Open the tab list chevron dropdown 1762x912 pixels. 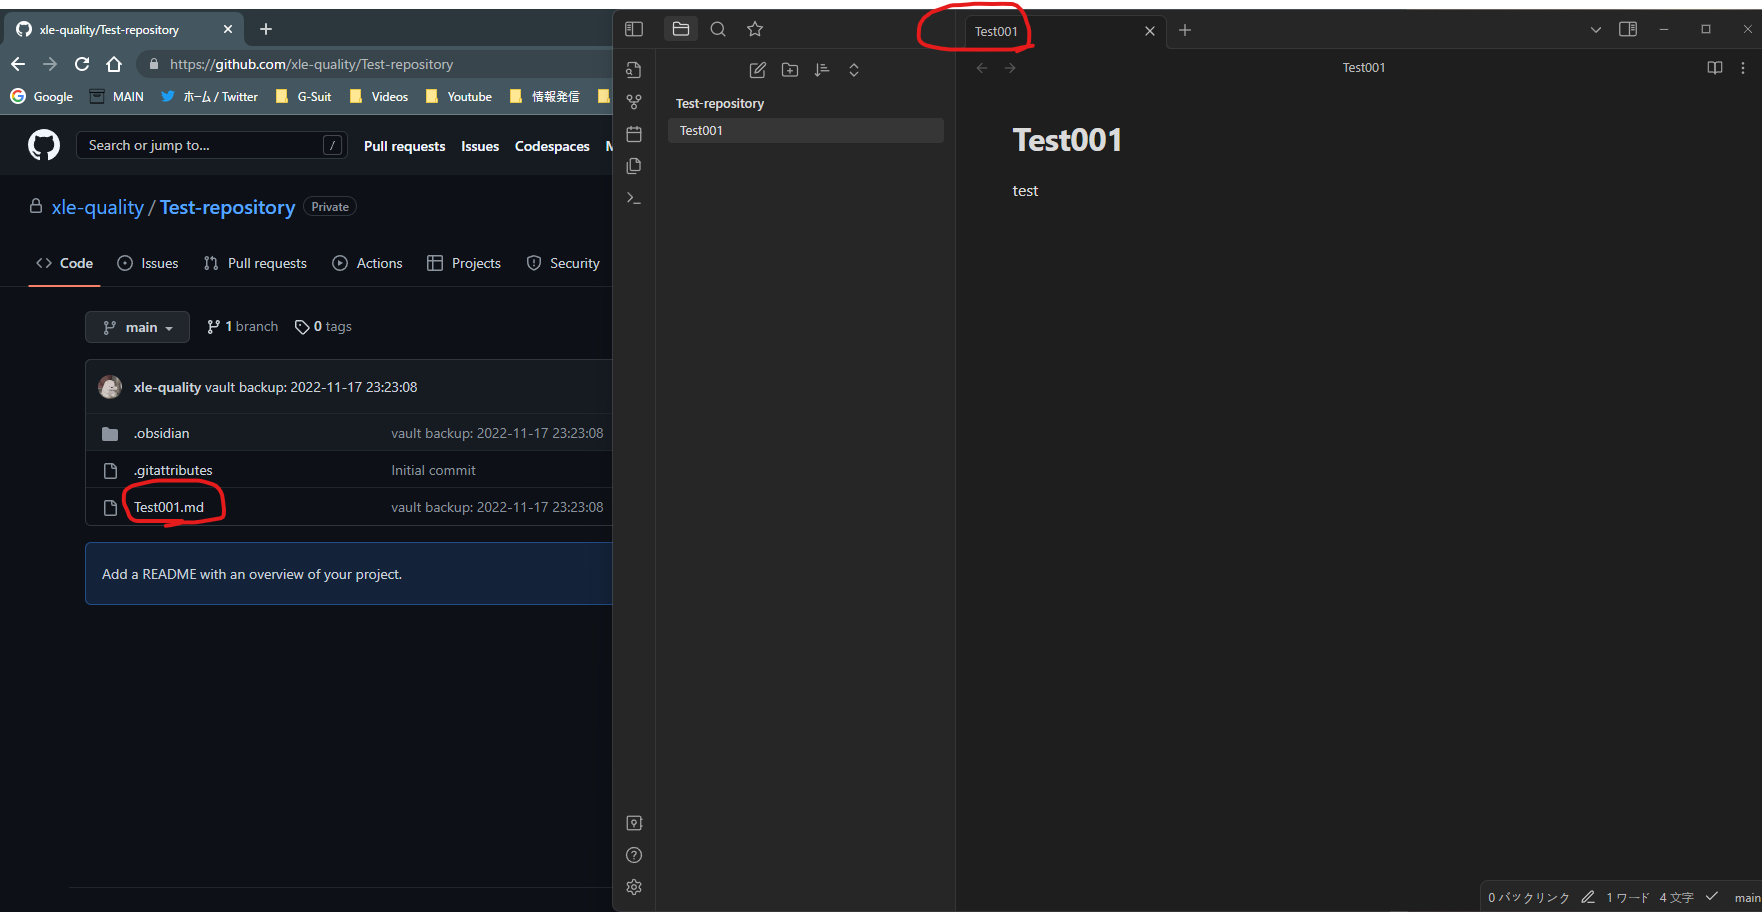pos(1595,29)
